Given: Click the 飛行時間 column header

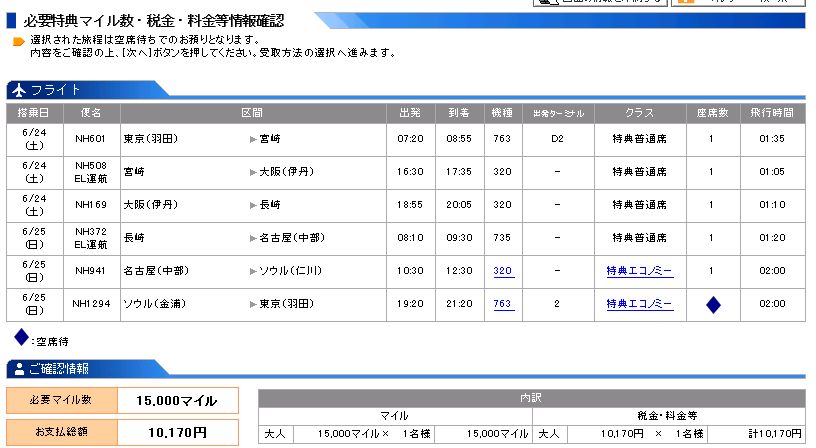Looking at the screenshot, I should (x=772, y=112).
